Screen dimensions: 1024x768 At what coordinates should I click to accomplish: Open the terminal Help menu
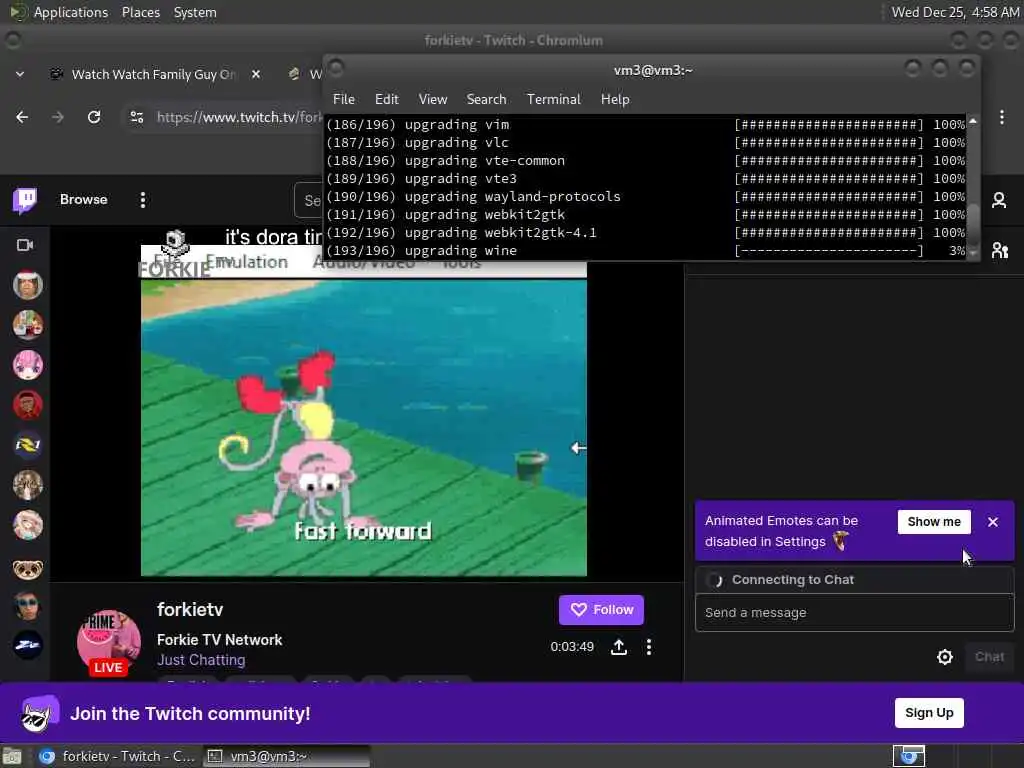coord(615,99)
